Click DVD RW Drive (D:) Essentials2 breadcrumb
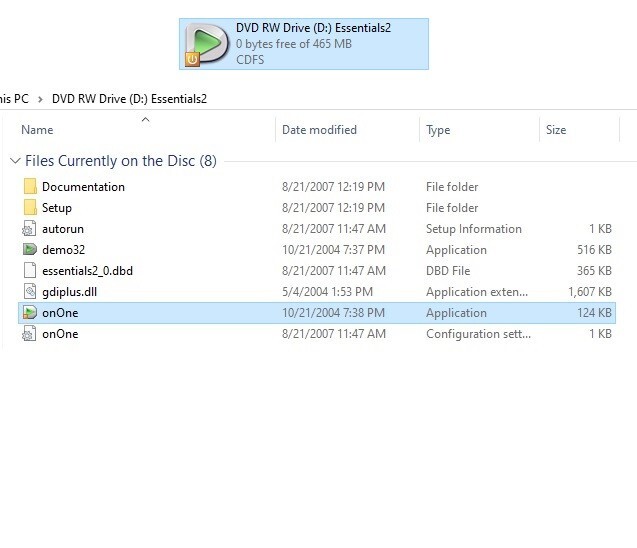Viewport: 637px width, 548px height. click(x=129, y=99)
